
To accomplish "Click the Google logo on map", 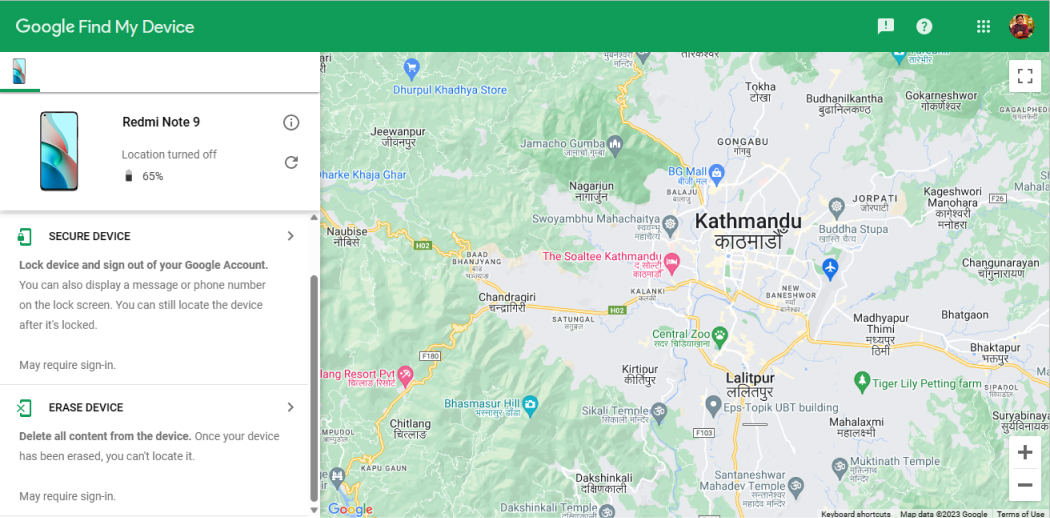I will click(350, 509).
